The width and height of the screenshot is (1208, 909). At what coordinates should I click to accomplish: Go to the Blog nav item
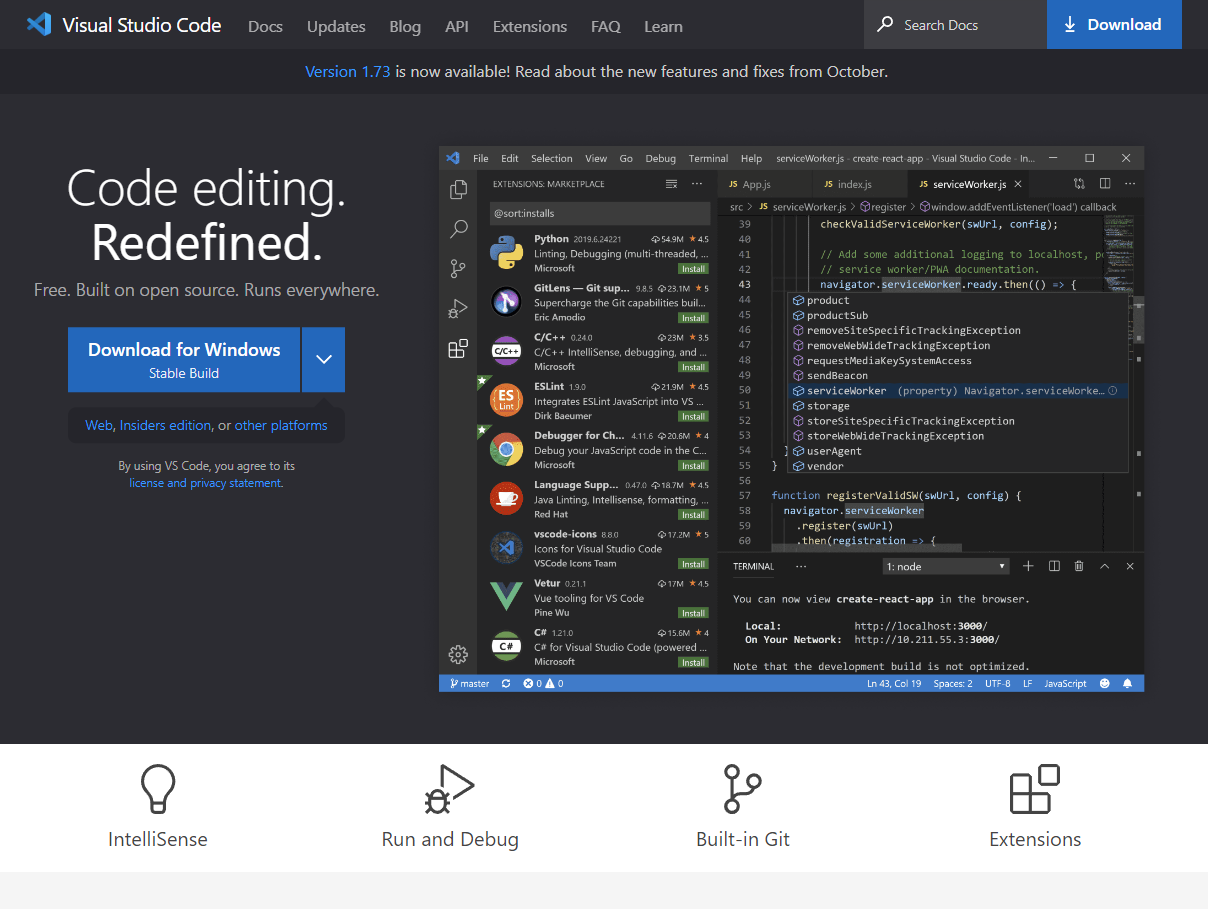[405, 26]
